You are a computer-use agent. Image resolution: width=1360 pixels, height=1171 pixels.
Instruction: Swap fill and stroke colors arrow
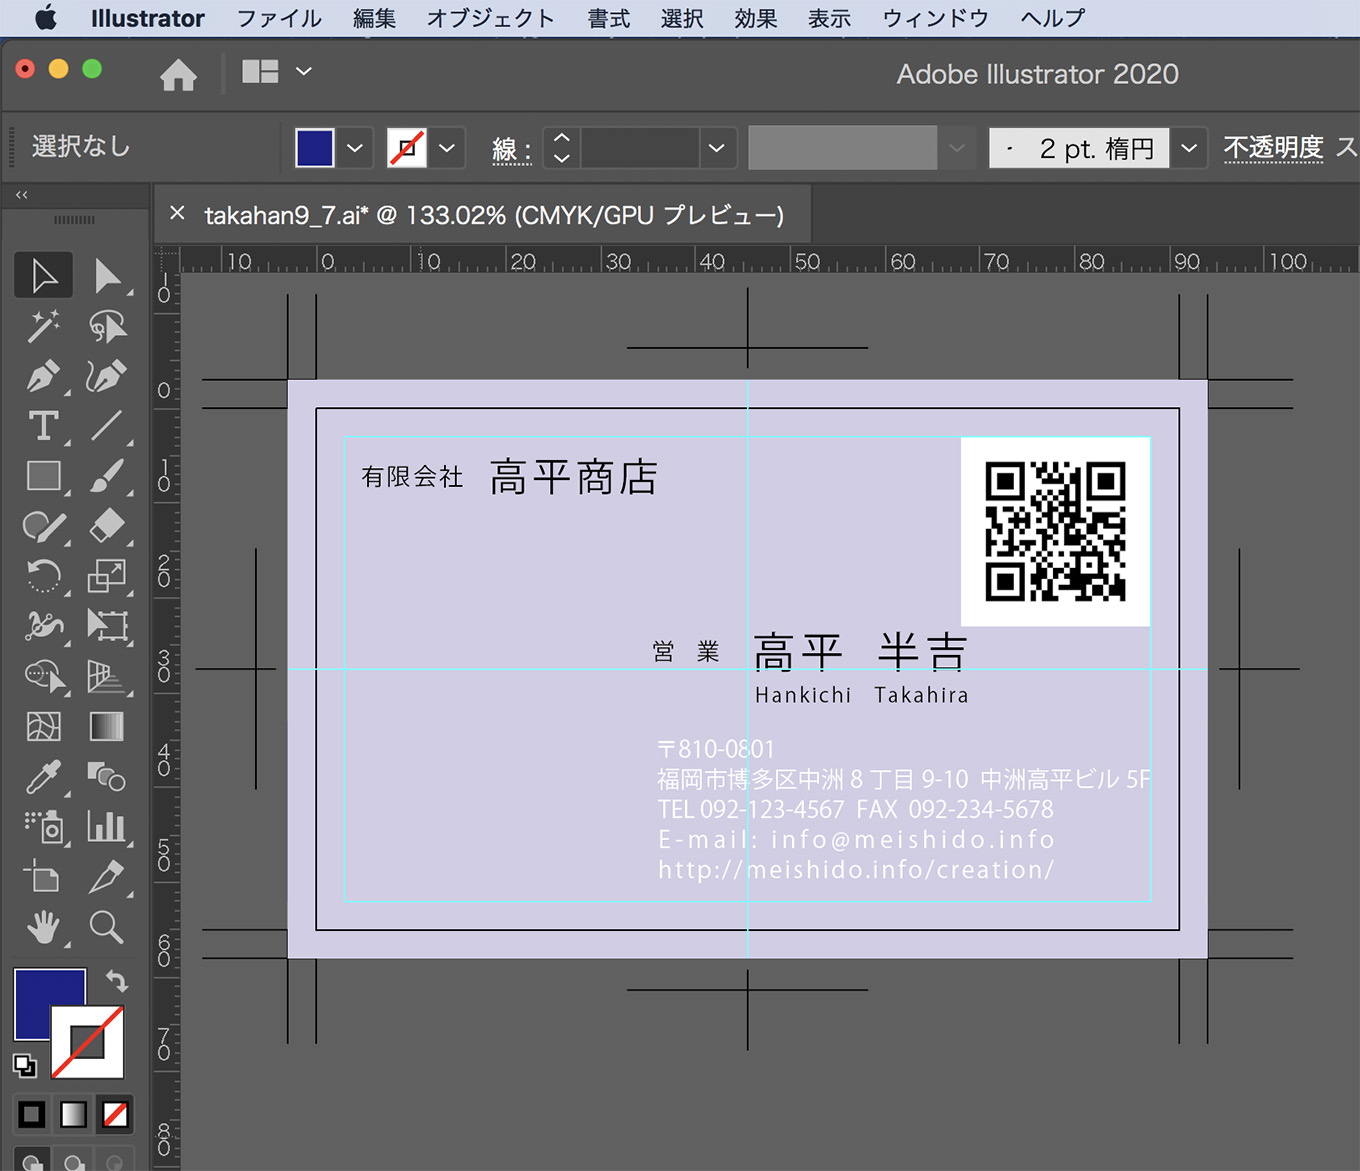click(x=117, y=980)
